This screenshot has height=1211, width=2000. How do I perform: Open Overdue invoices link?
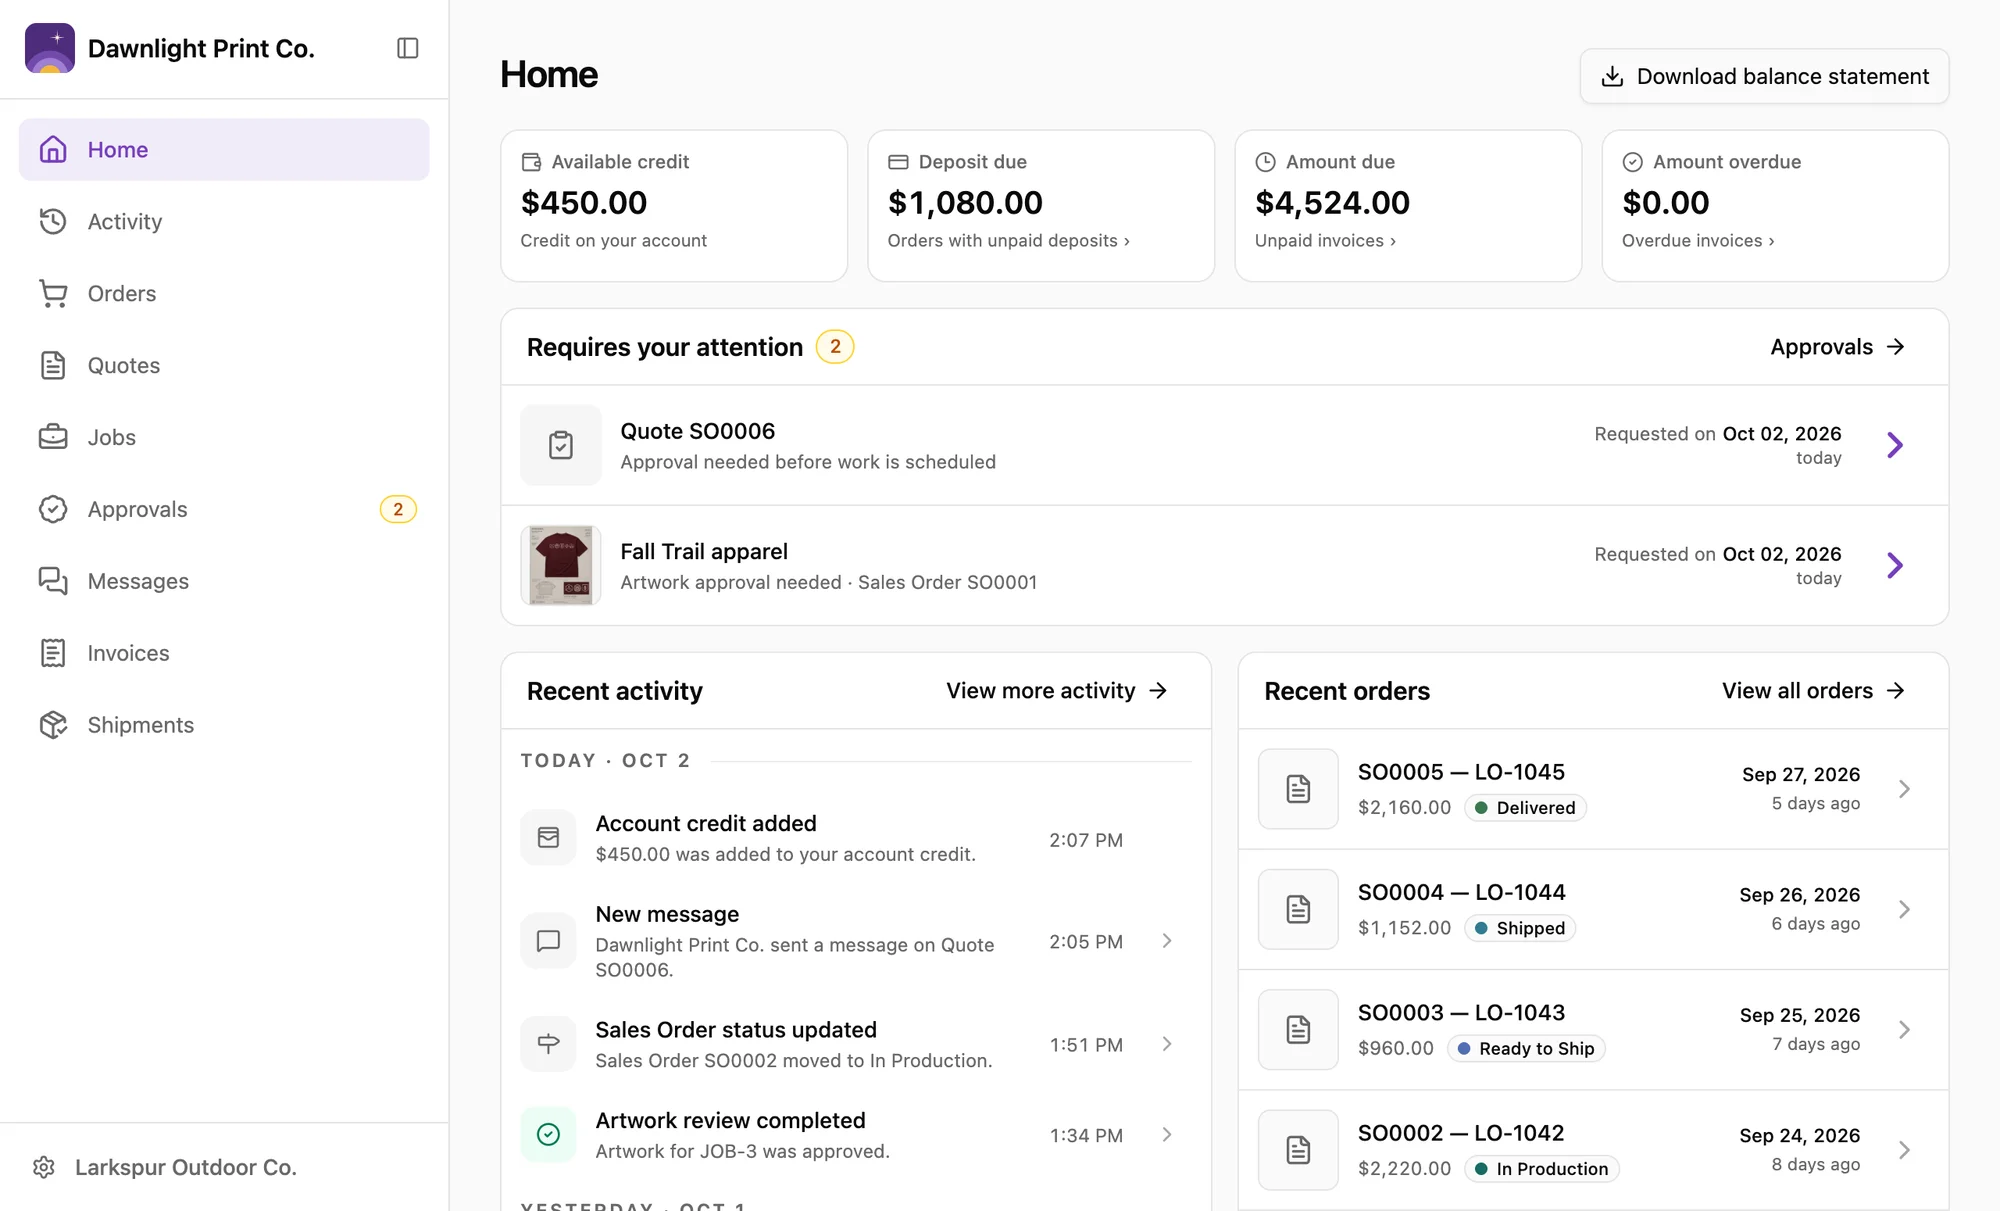tap(1698, 241)
